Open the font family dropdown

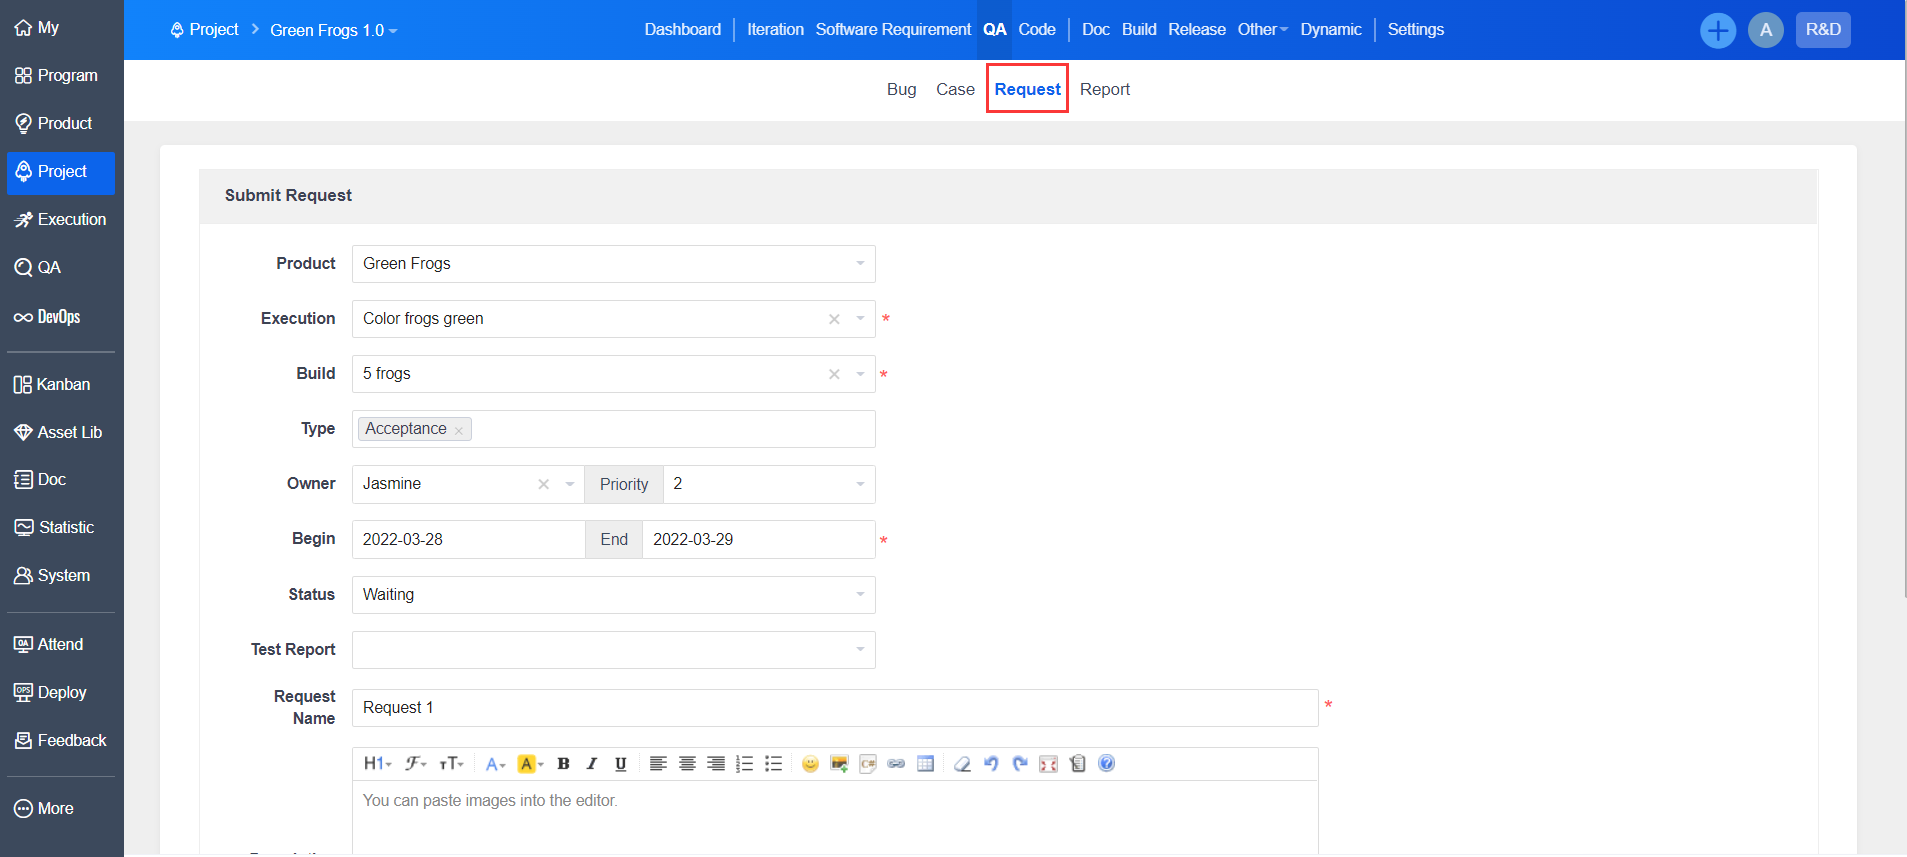415,764
